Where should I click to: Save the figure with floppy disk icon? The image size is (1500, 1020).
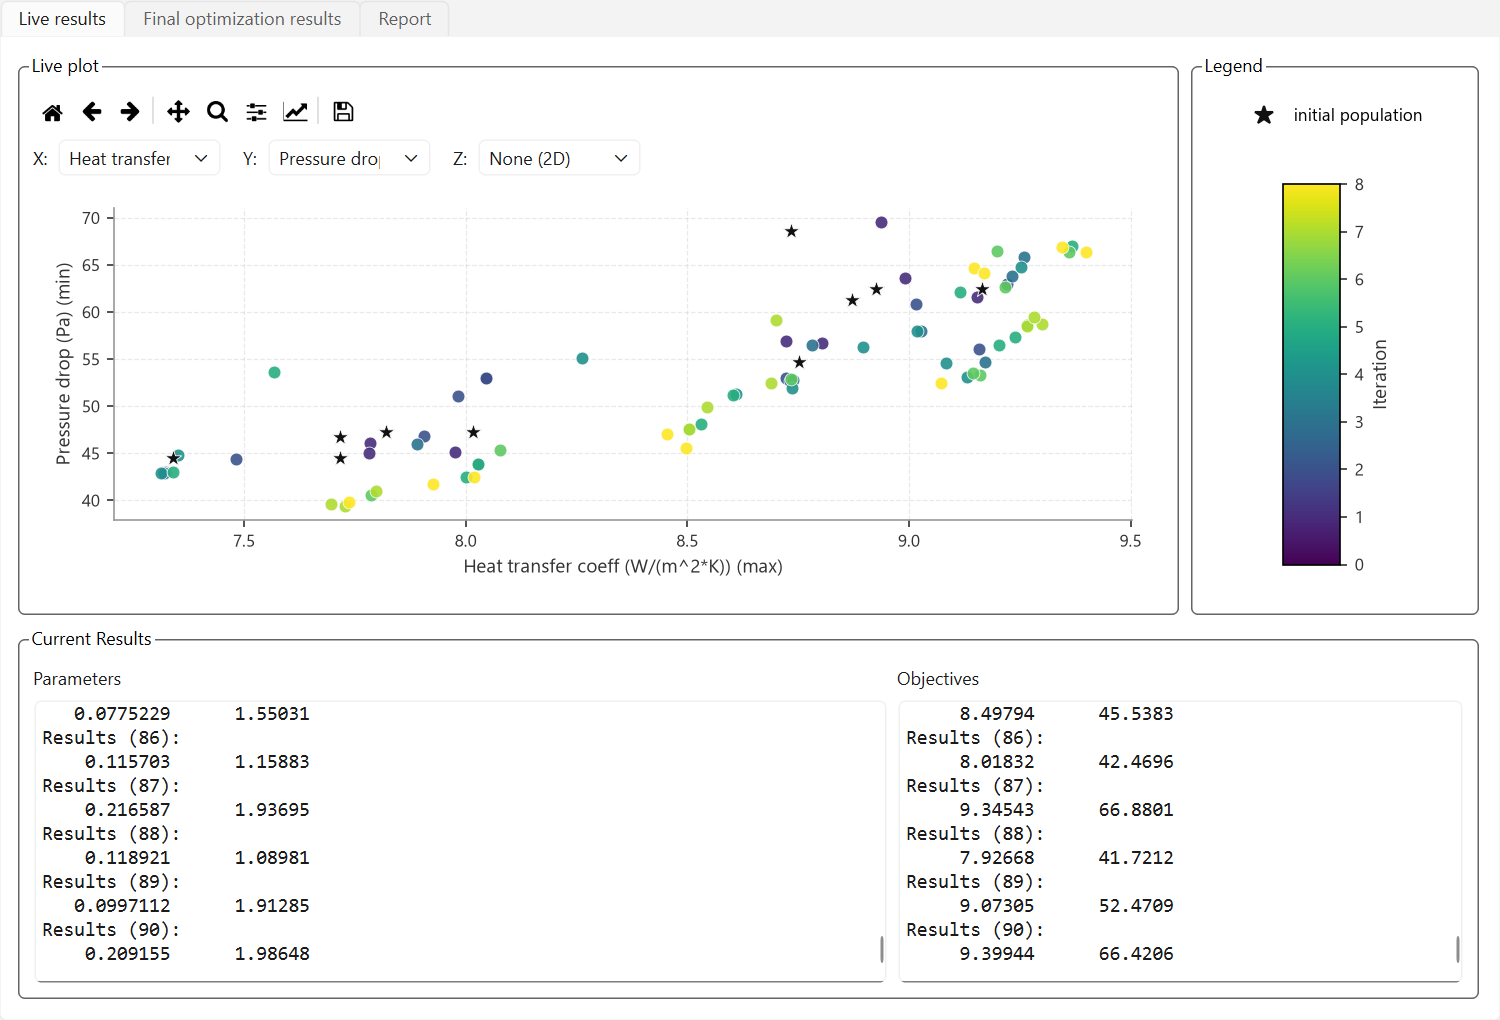click(x=343, y=112)
